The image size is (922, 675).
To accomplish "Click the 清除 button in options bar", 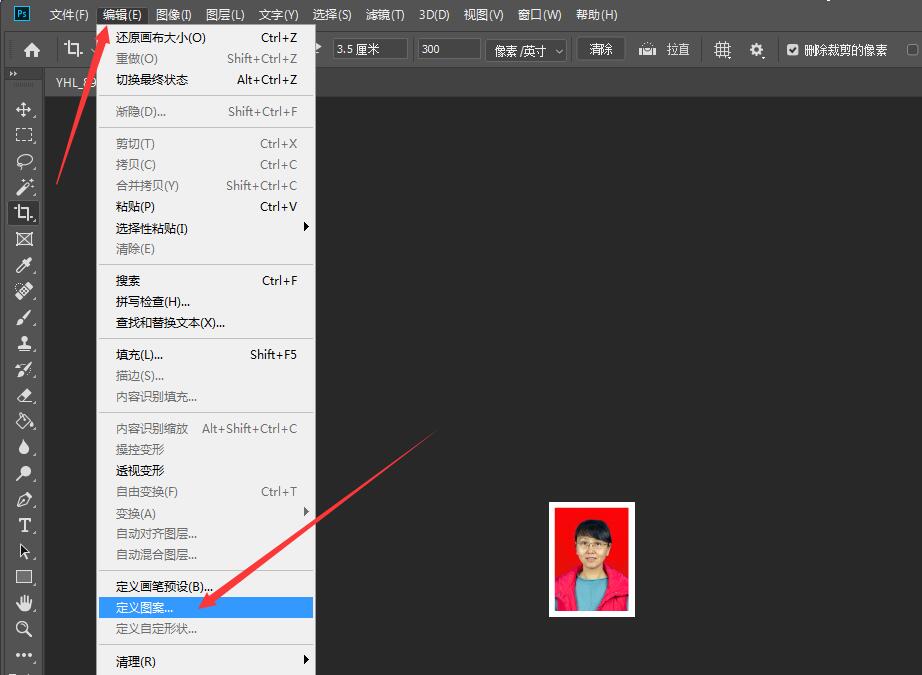I will 601,49.
